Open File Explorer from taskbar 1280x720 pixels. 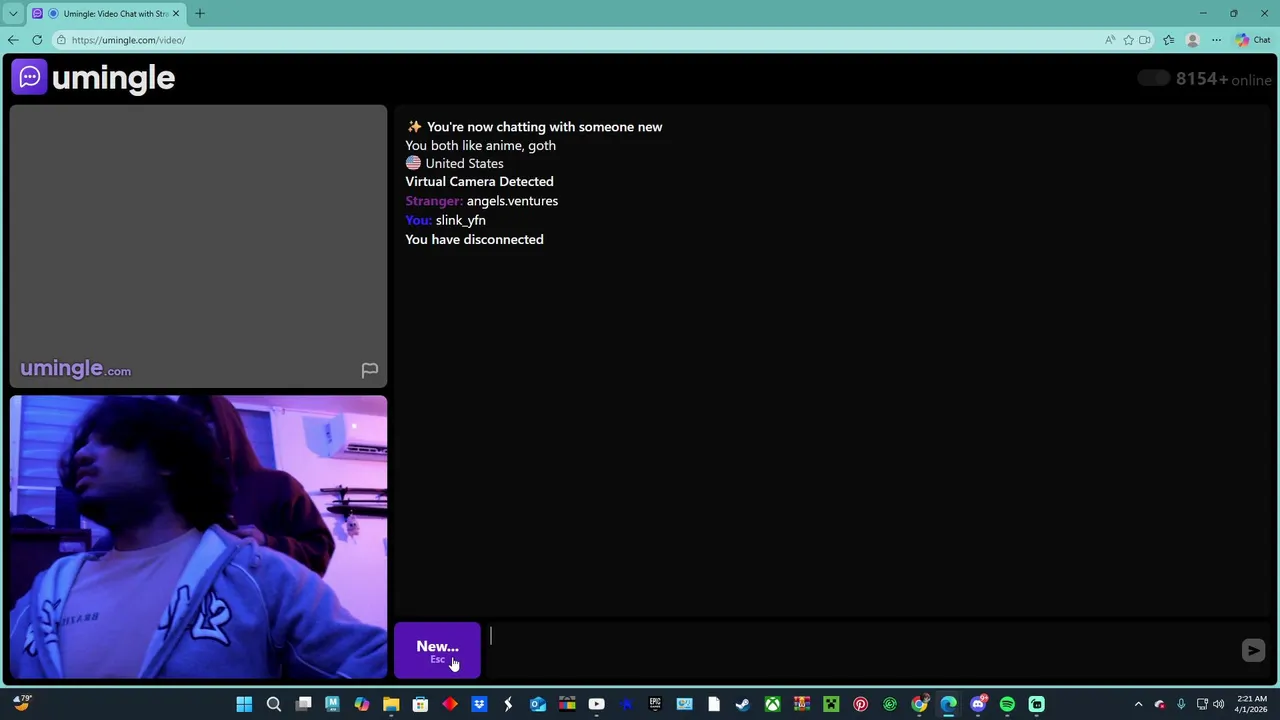391,704
